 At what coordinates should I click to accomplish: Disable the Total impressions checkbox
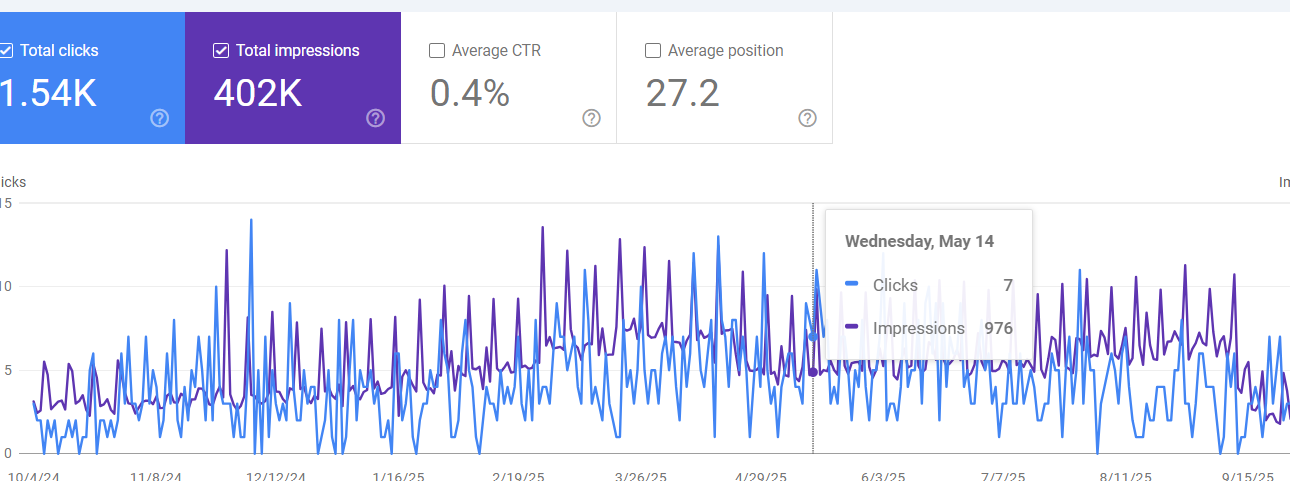pos(221,51)
